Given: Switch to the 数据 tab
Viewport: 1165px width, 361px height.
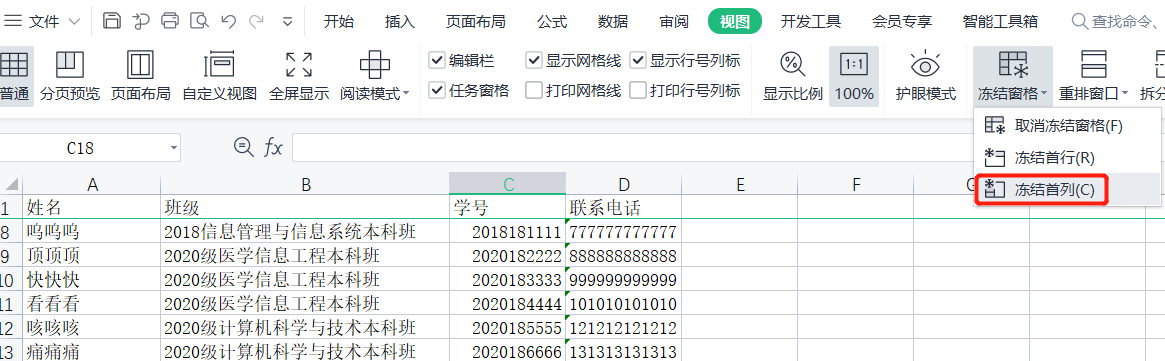Looking at the screenshot, I should pos(613,22).
